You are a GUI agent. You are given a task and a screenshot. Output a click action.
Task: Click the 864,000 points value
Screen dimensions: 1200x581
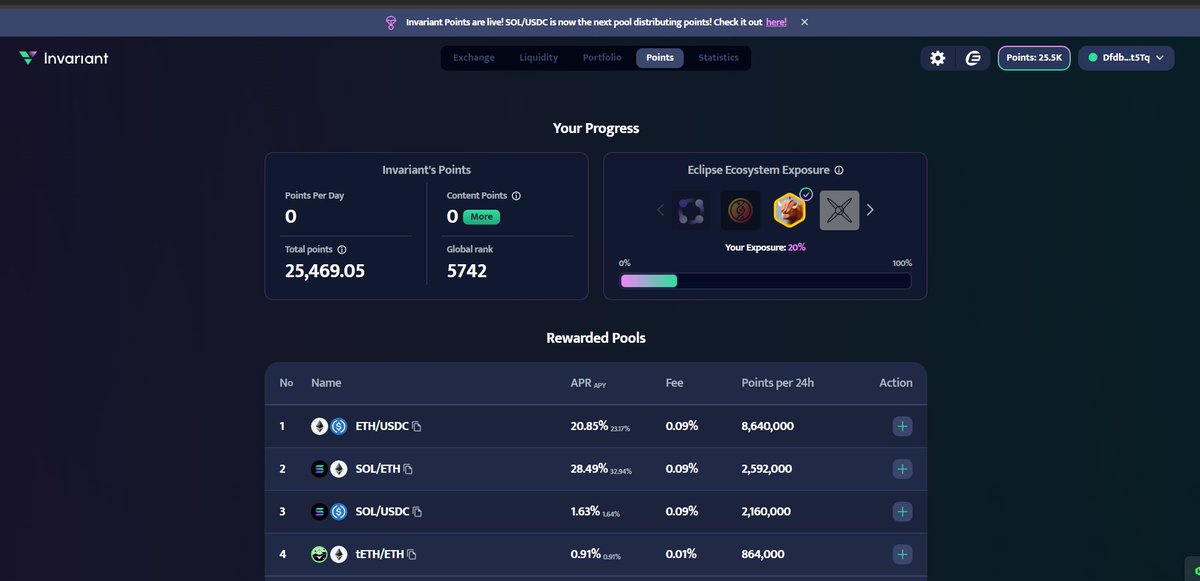(763, 554)
